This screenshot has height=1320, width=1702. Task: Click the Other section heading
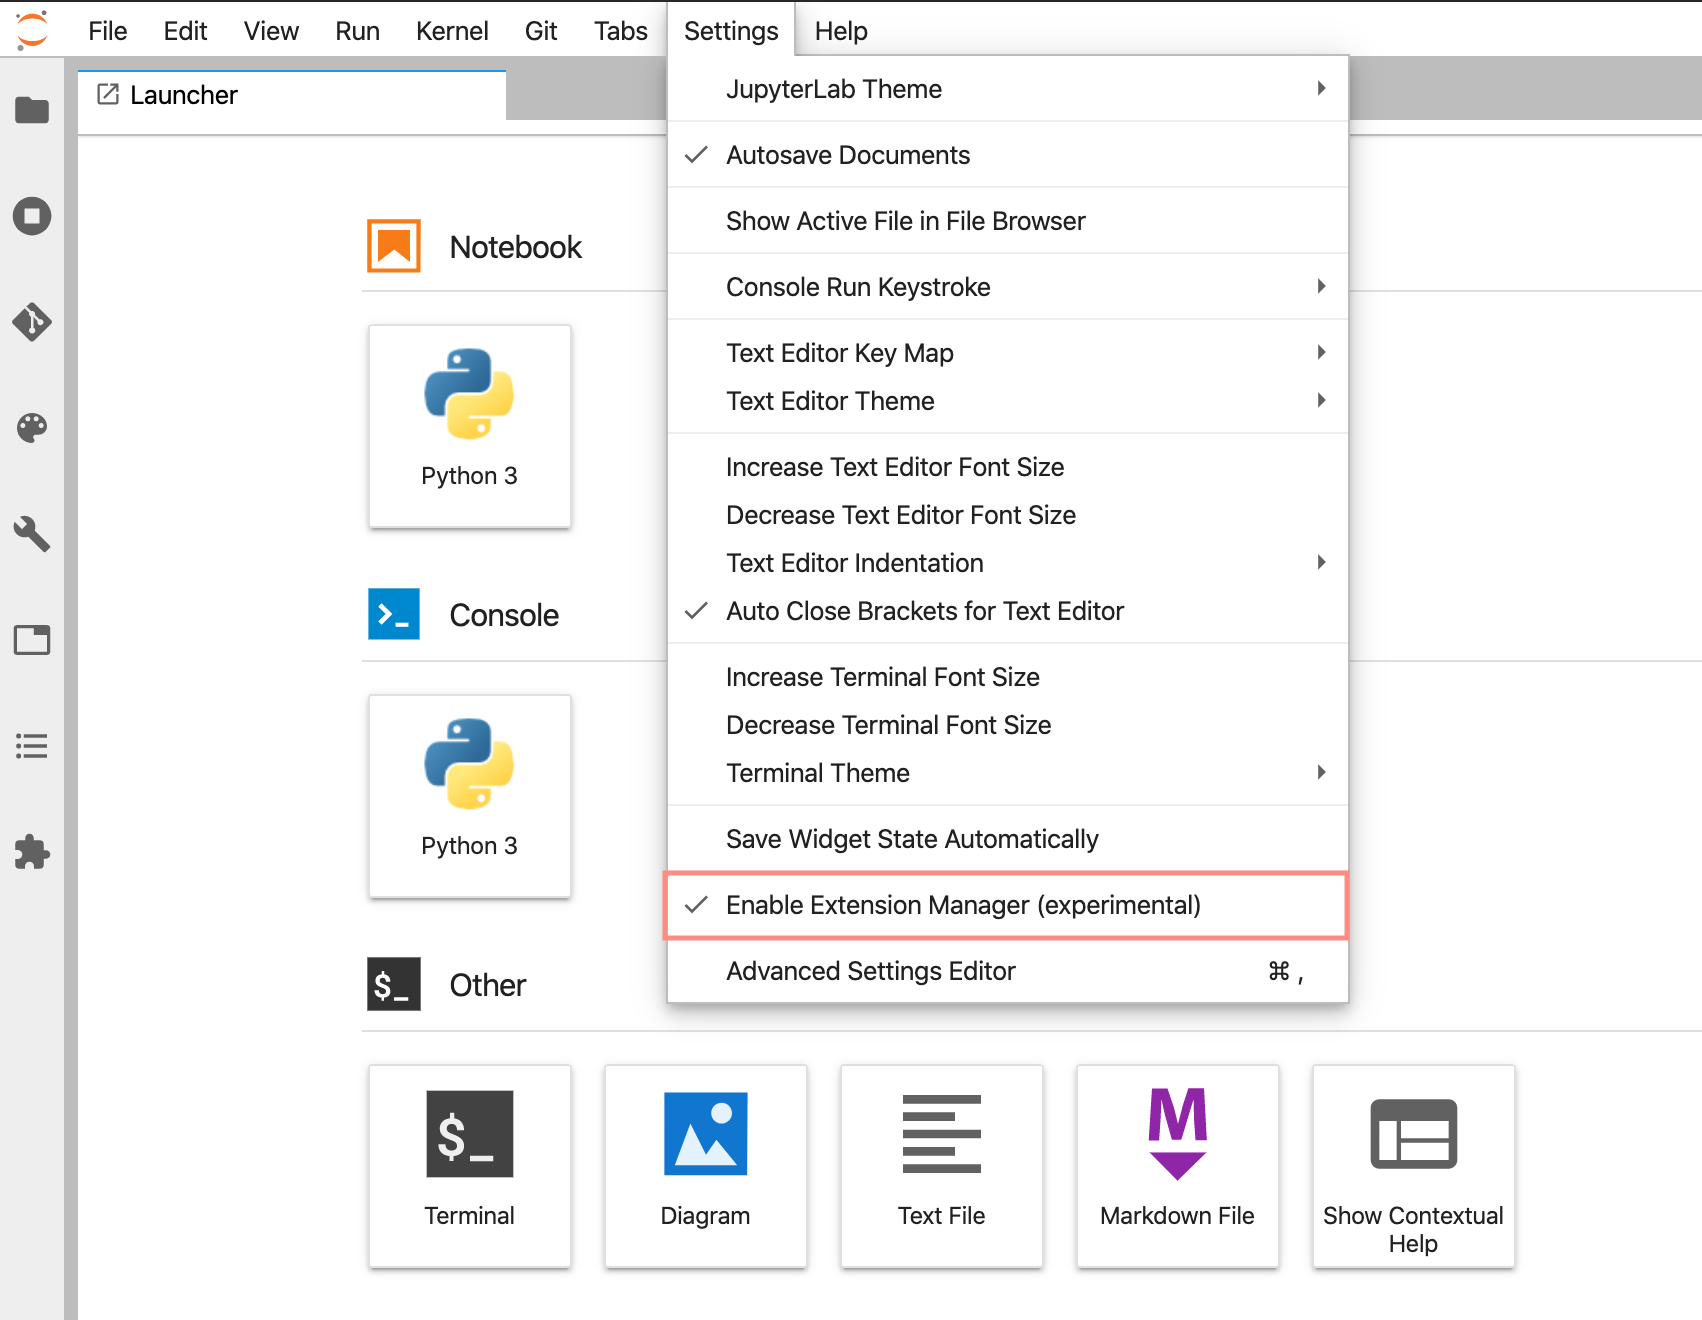488,985
